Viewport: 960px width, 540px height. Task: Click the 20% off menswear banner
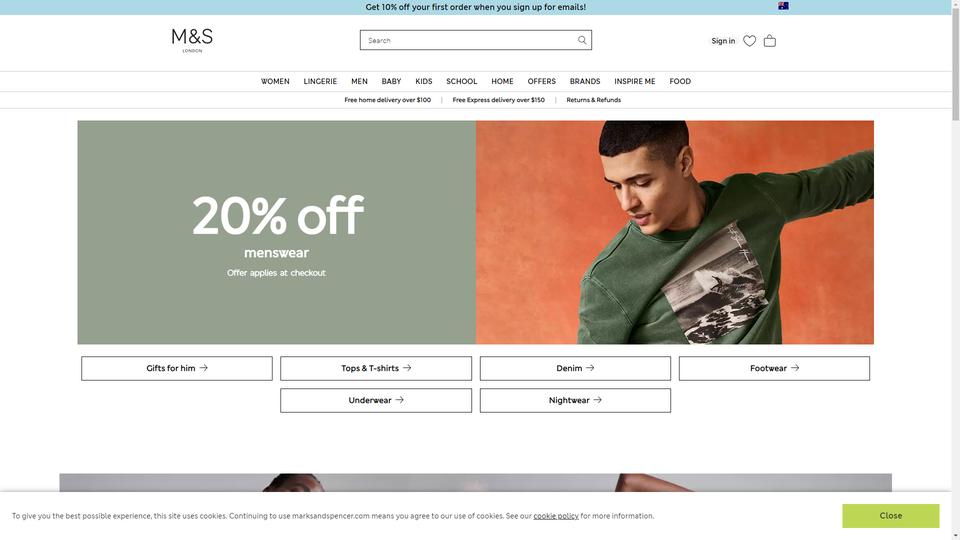pos(475,232)
